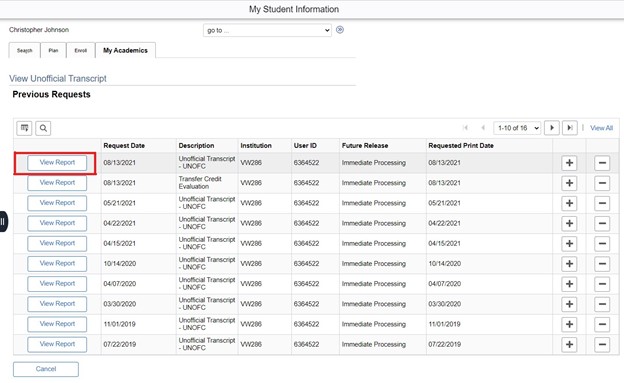View report for Transfer Credit Evaluation
This screenshot has width=624, height=383.
click(x=57, y=183)
